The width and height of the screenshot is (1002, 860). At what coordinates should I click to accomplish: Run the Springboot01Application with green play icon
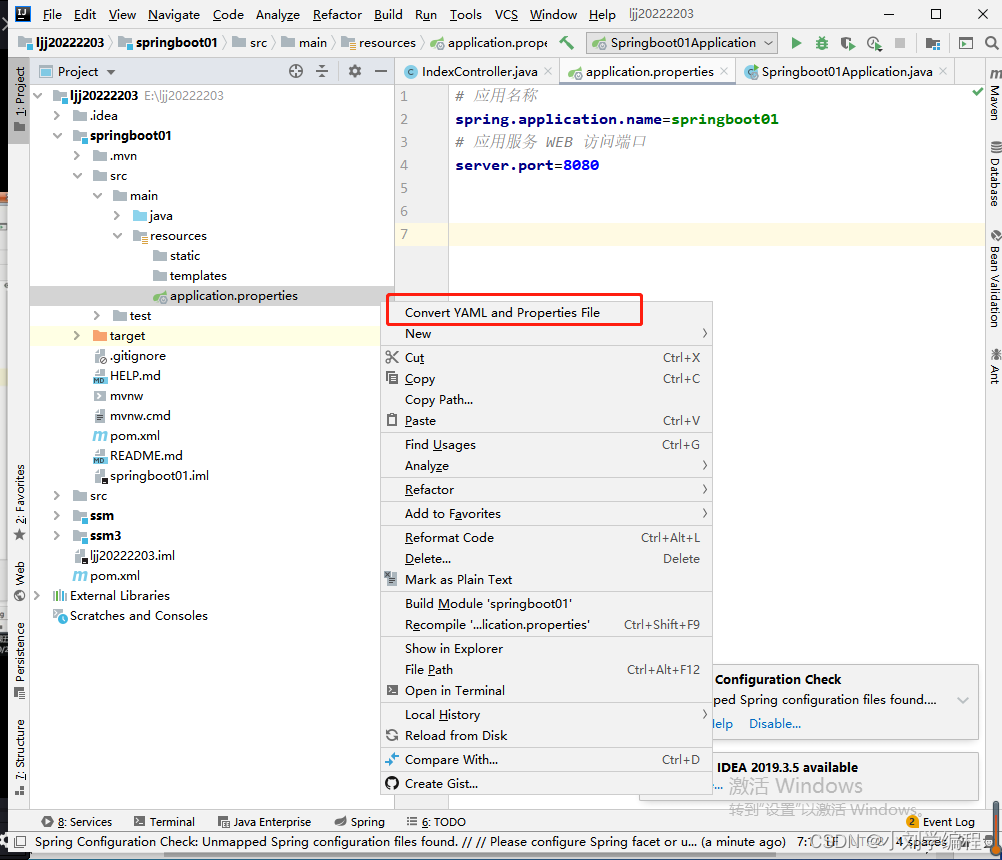796,43
